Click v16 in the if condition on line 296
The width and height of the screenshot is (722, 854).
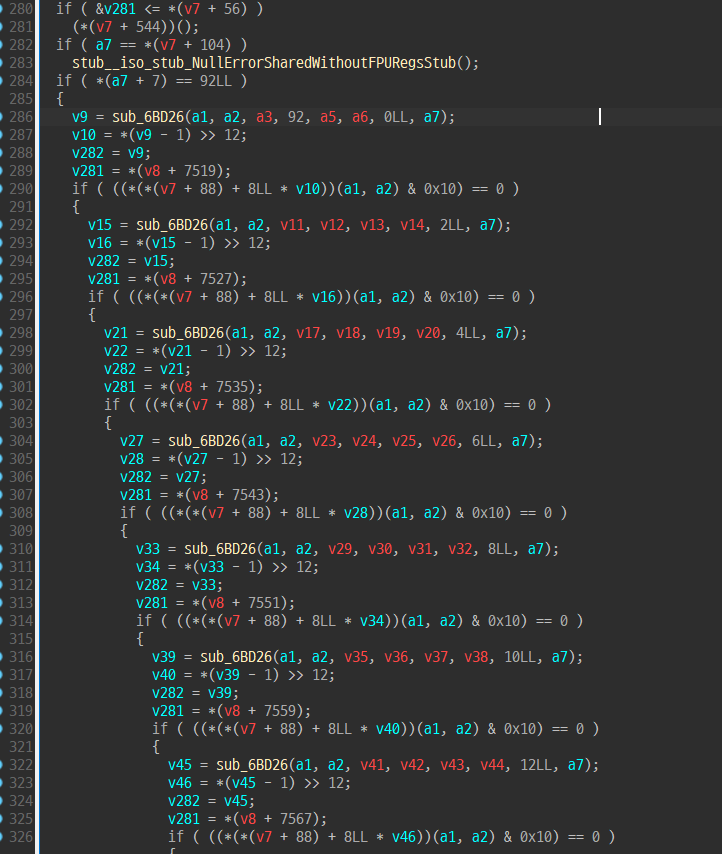[x=324, y=296]
